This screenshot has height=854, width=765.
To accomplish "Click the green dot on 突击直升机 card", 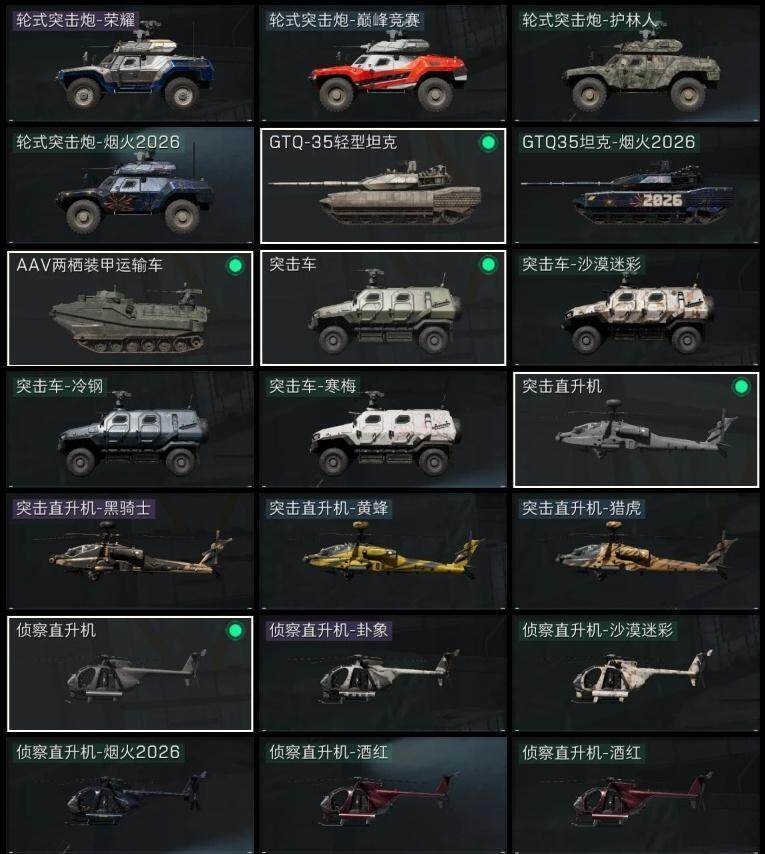I will point(741,387).
